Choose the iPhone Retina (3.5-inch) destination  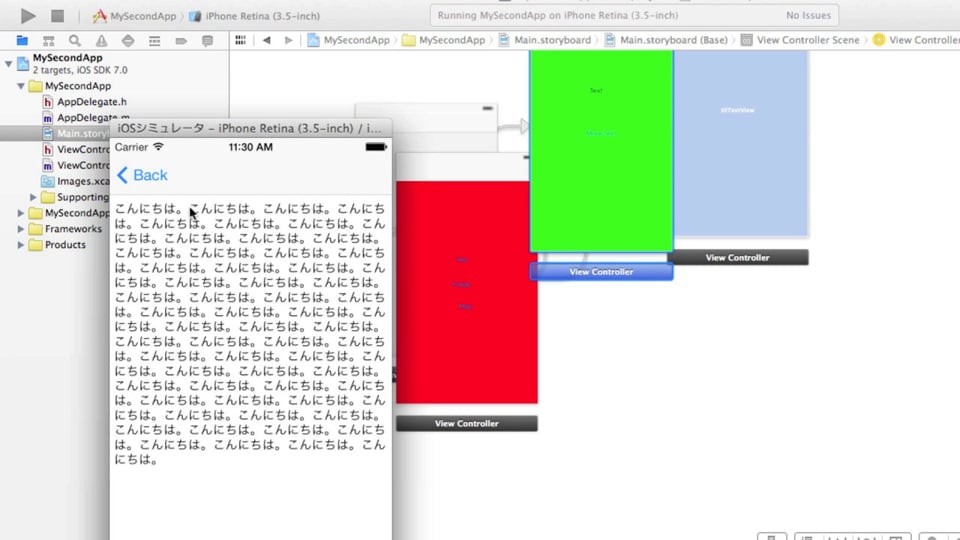pos(255,16)
